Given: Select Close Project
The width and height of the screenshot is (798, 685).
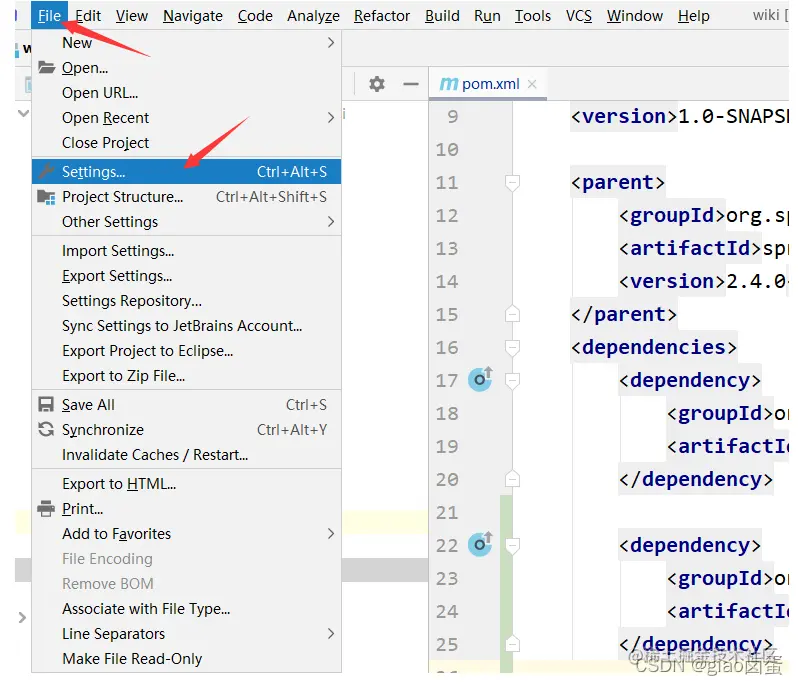Looking at the screenshot, I should coord(186,142).
